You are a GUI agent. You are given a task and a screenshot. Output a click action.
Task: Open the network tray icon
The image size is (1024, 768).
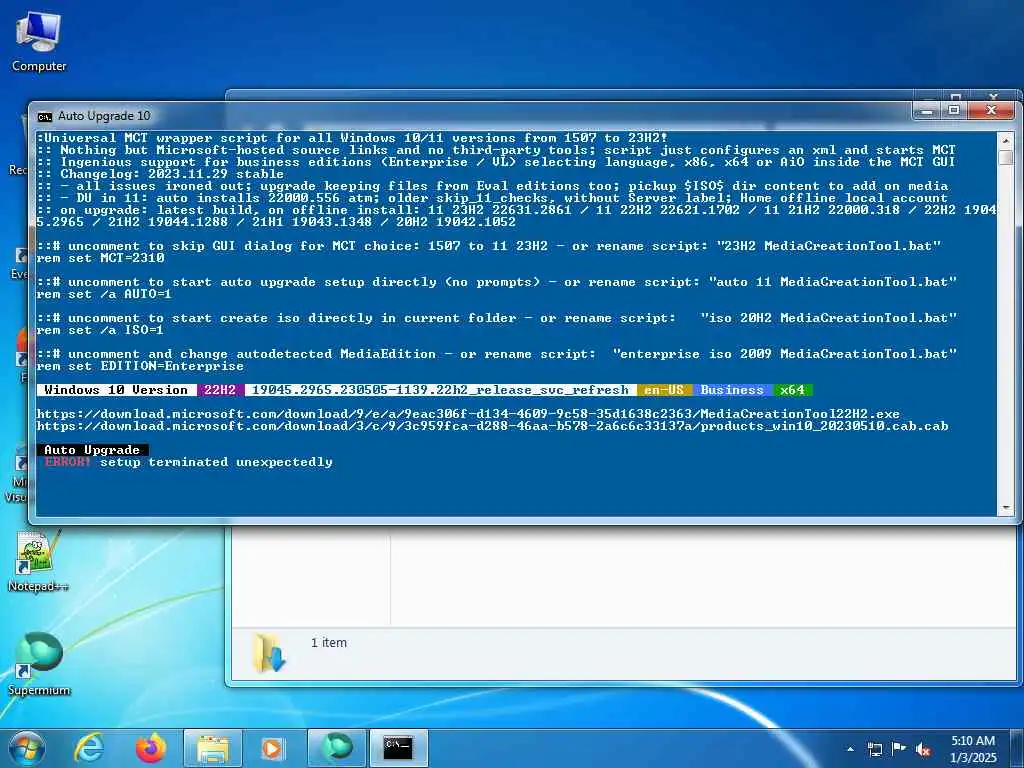pos(874,749)
